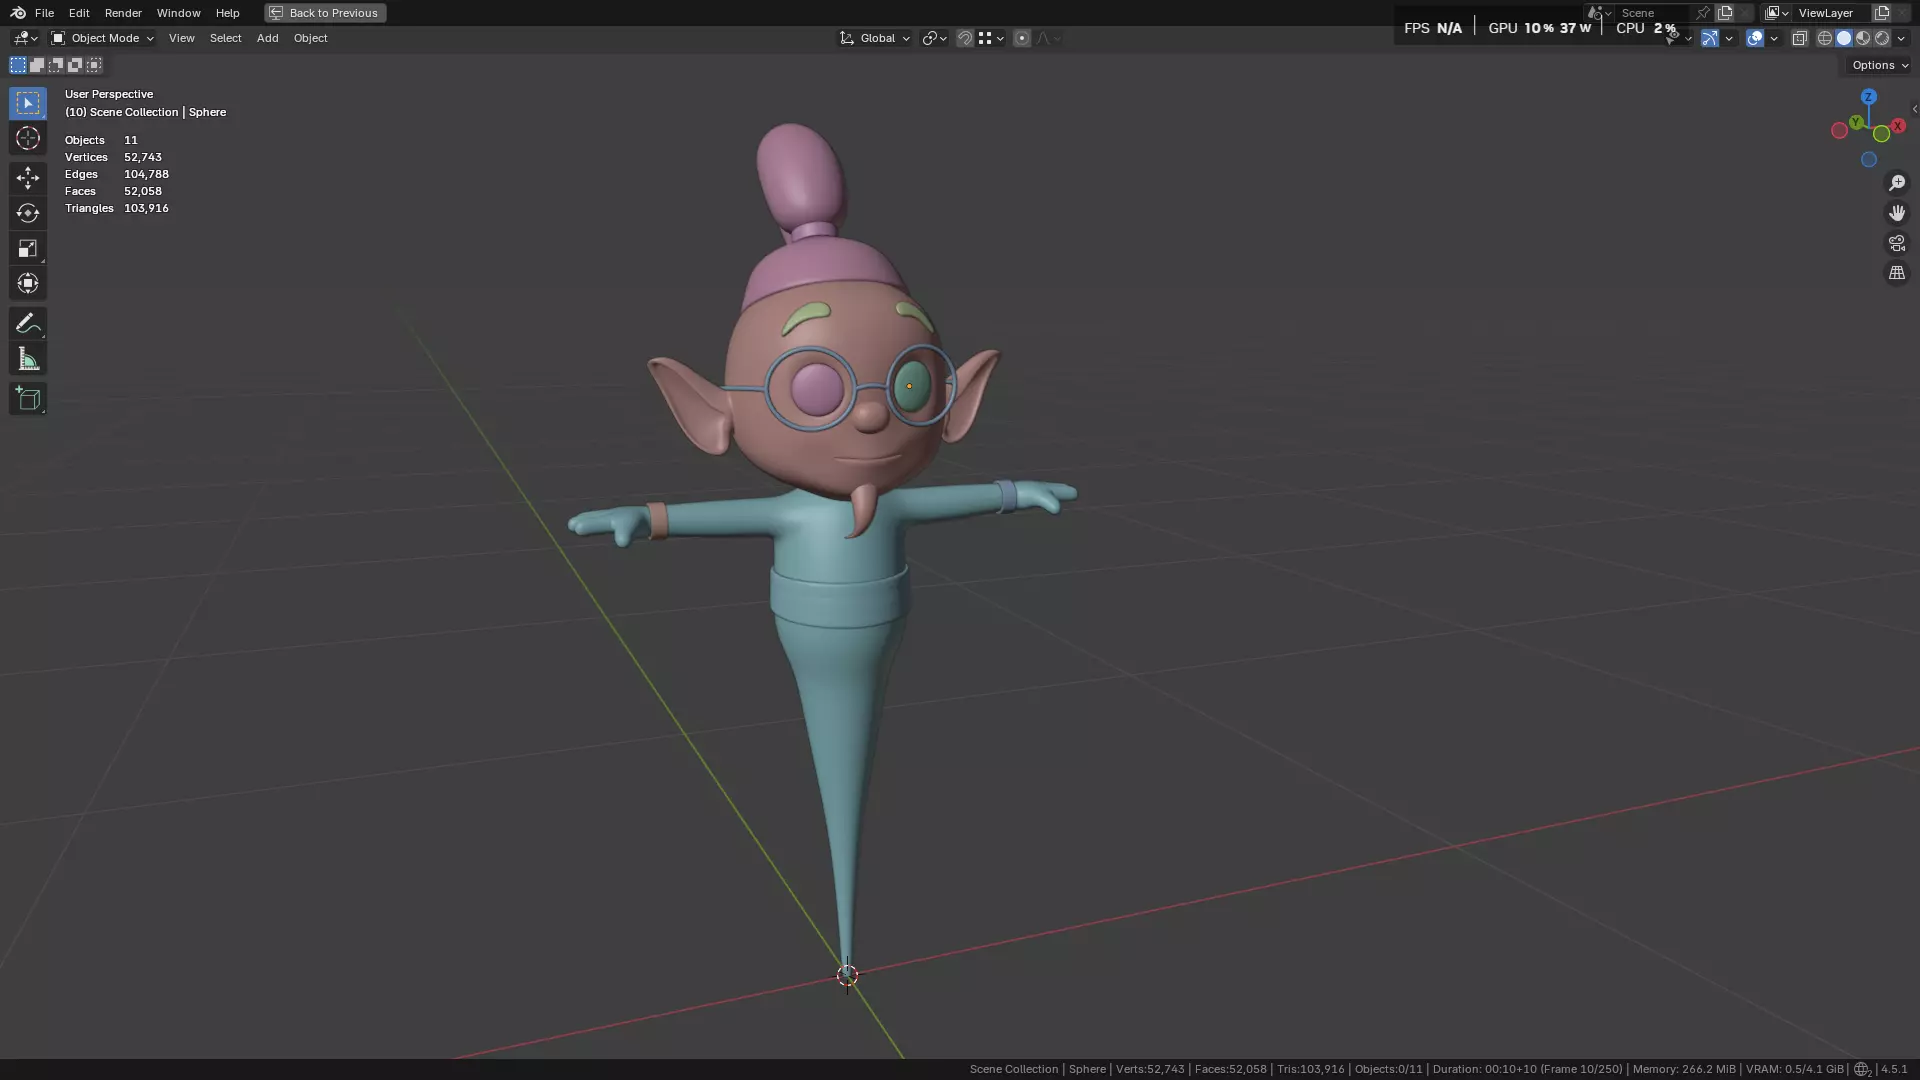The width and height of the screenshot is (1920, 1080).
Task: Open the pivot point dropdown
Action: click(x=934, y=38)
